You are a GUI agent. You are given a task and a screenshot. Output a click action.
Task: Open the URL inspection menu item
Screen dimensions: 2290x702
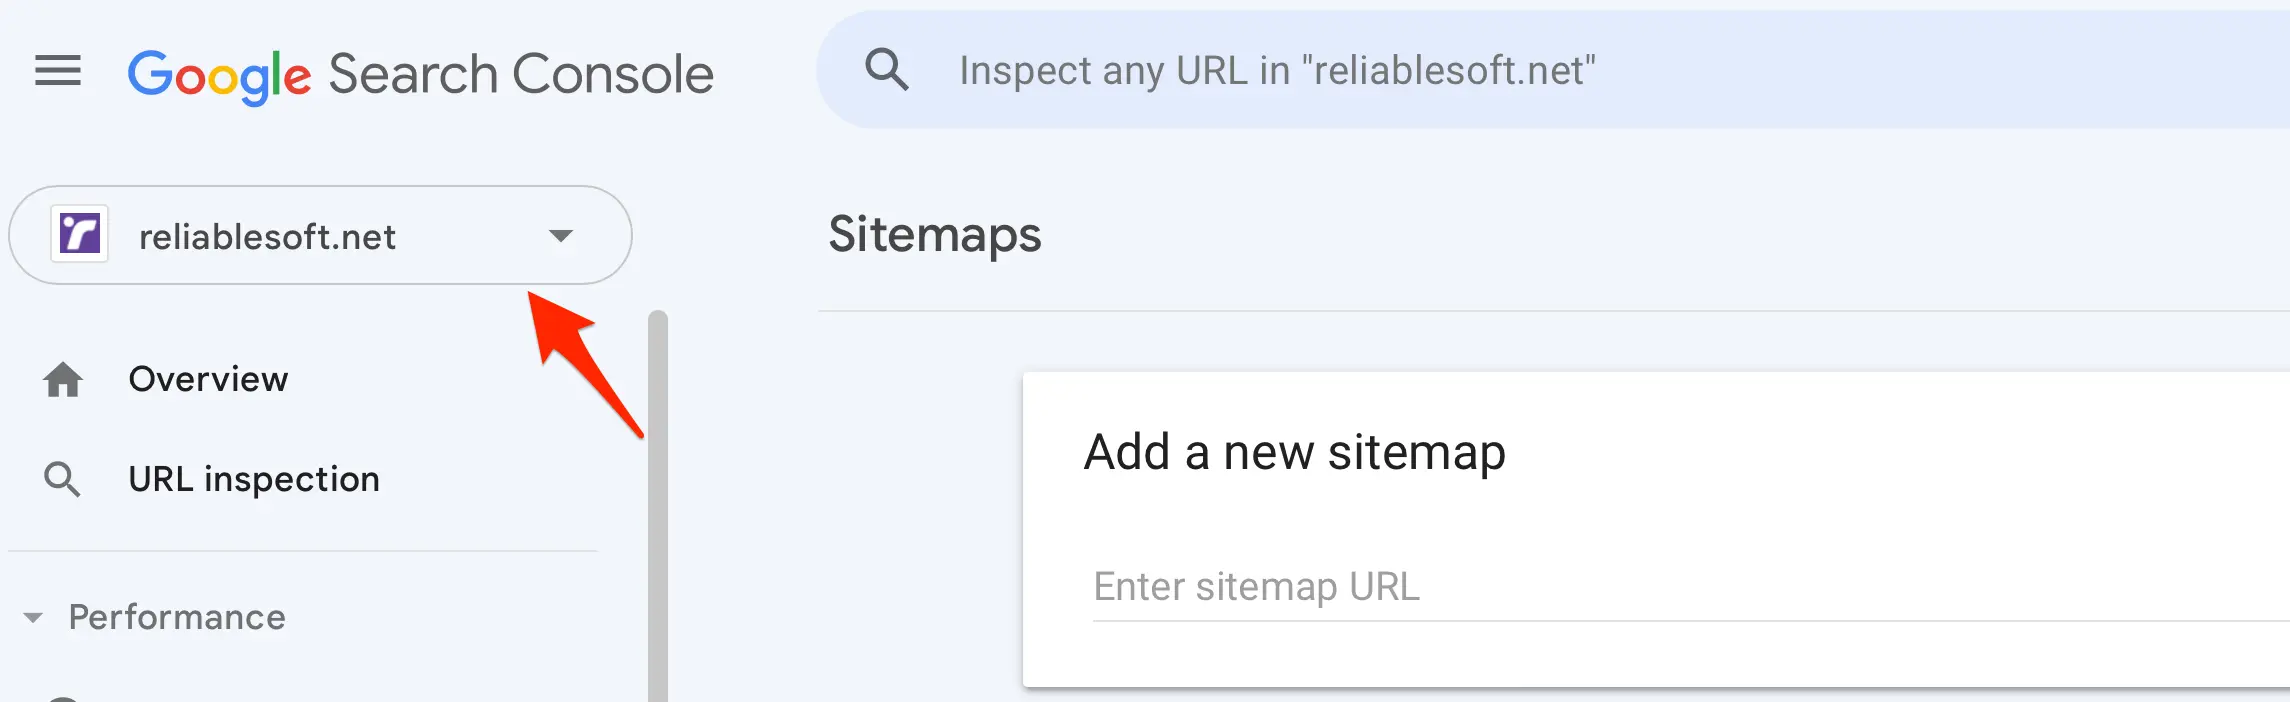[254, 480]
